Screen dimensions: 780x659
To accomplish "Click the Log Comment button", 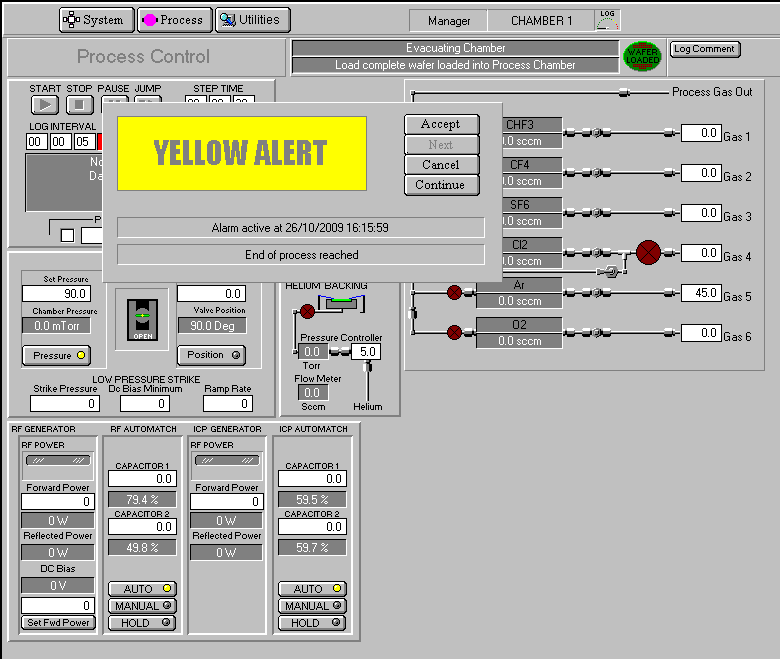I will click(x=704, y=49).
